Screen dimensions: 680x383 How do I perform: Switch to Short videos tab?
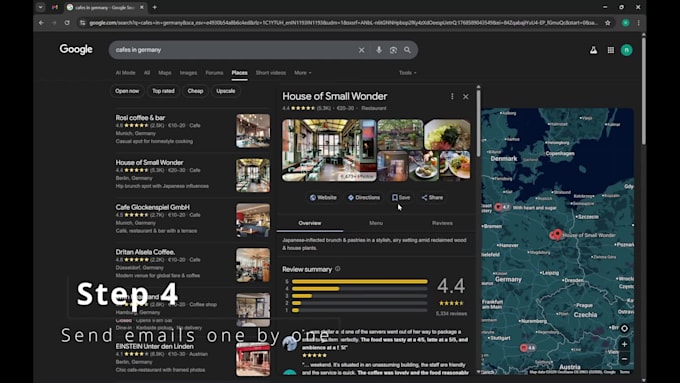[x=271, y=73]
